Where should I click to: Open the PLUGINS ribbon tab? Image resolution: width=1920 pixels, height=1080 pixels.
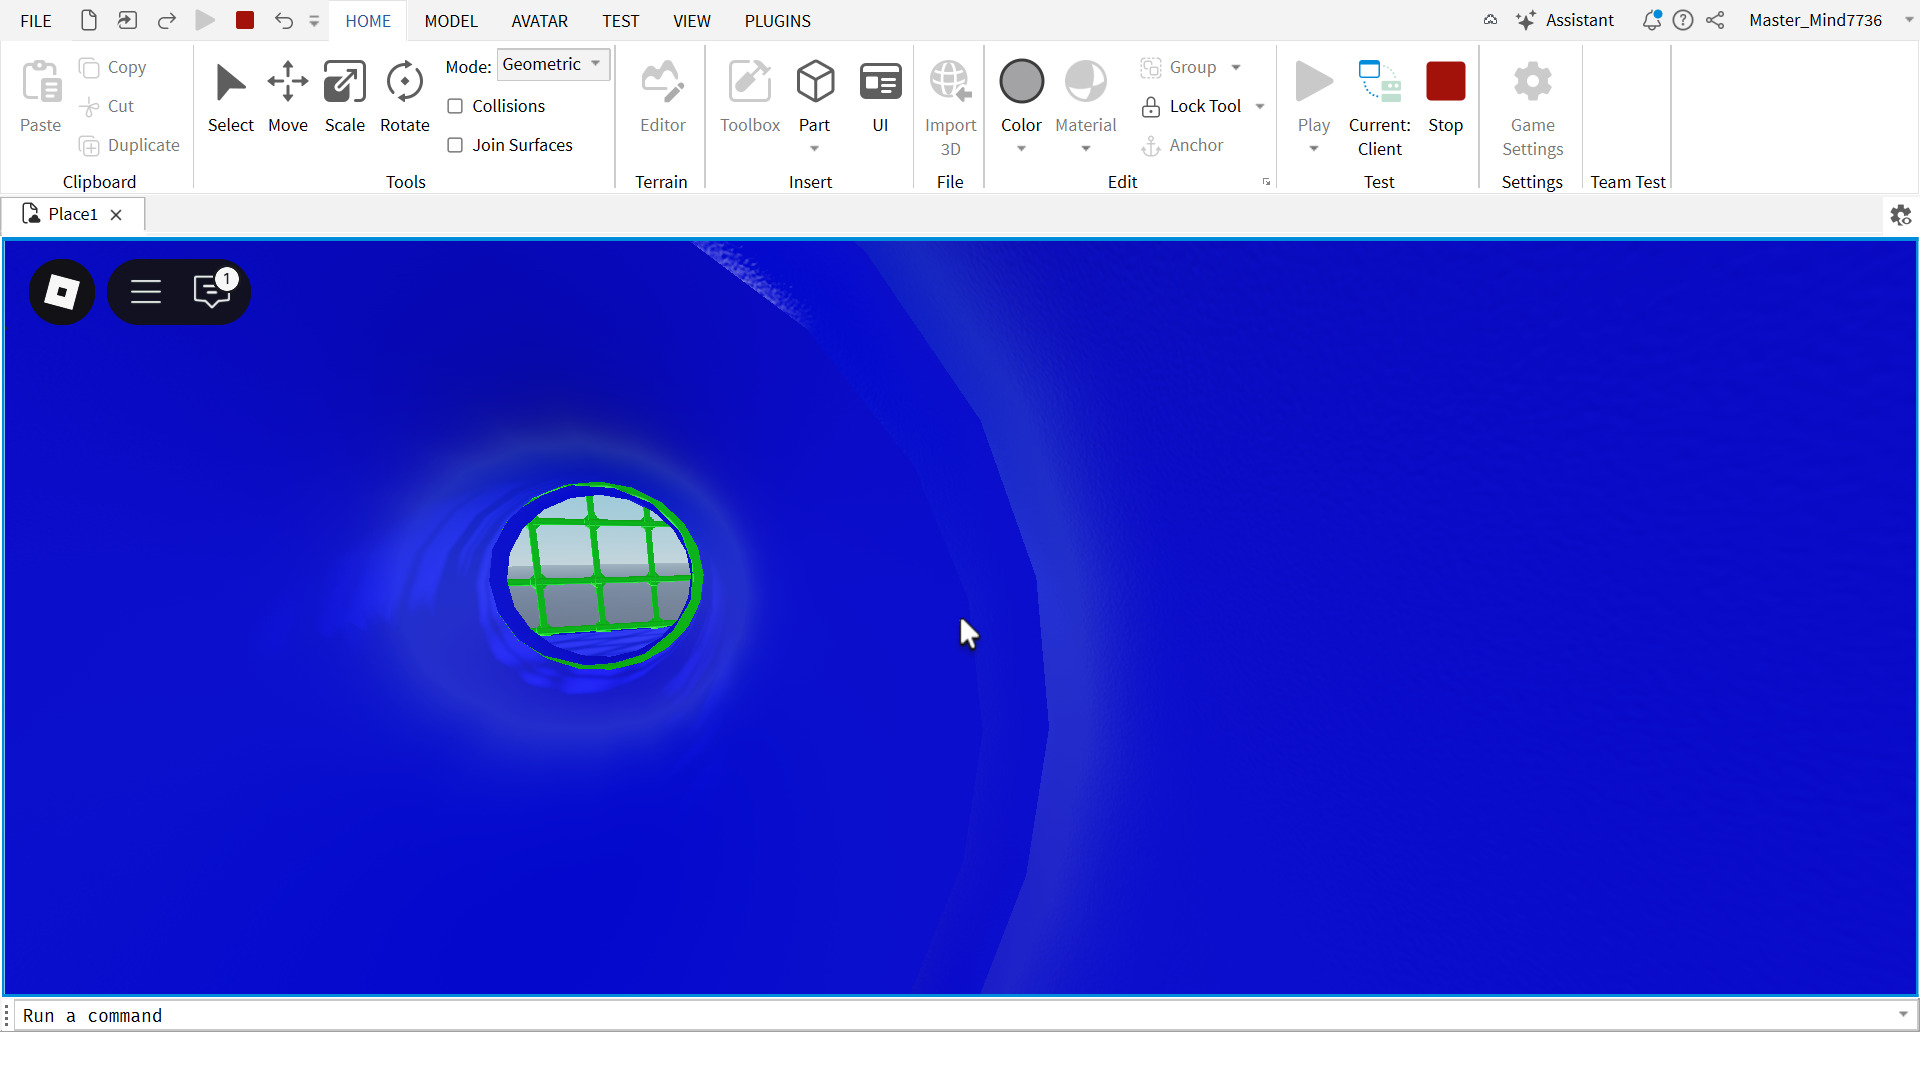(x=776, y=20)
